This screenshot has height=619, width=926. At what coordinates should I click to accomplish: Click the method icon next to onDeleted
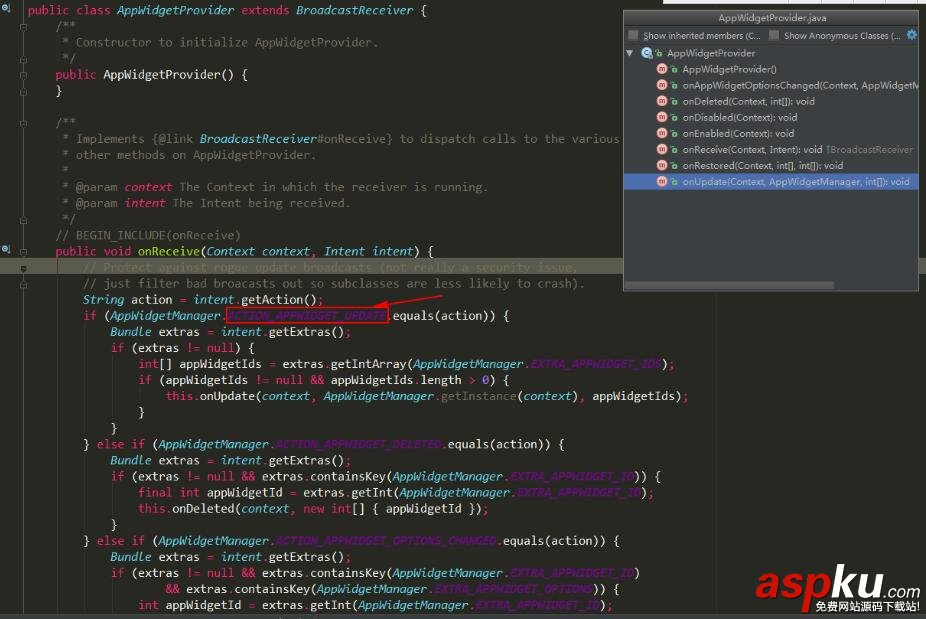point(662,101)
